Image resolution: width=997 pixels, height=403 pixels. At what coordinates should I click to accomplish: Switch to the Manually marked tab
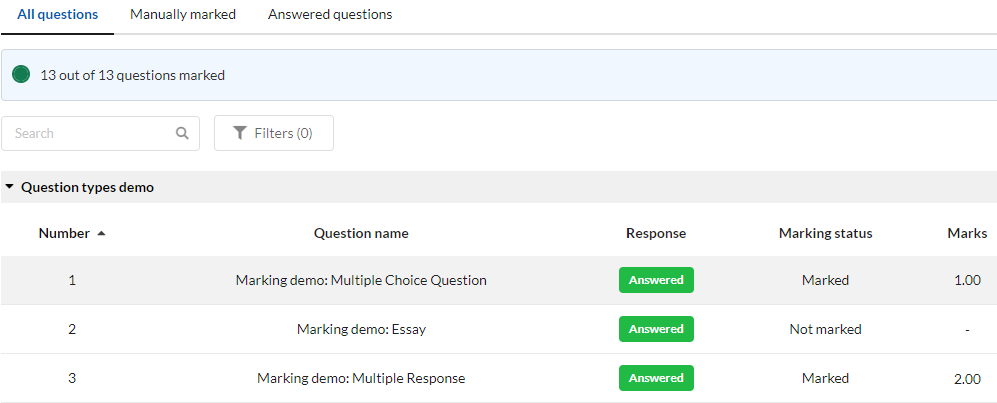coord(183,15)
